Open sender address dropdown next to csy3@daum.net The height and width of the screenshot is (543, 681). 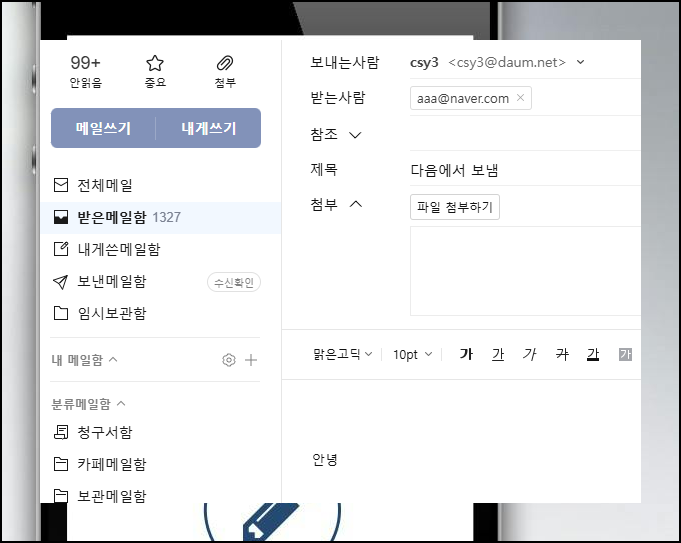point(580,62)
